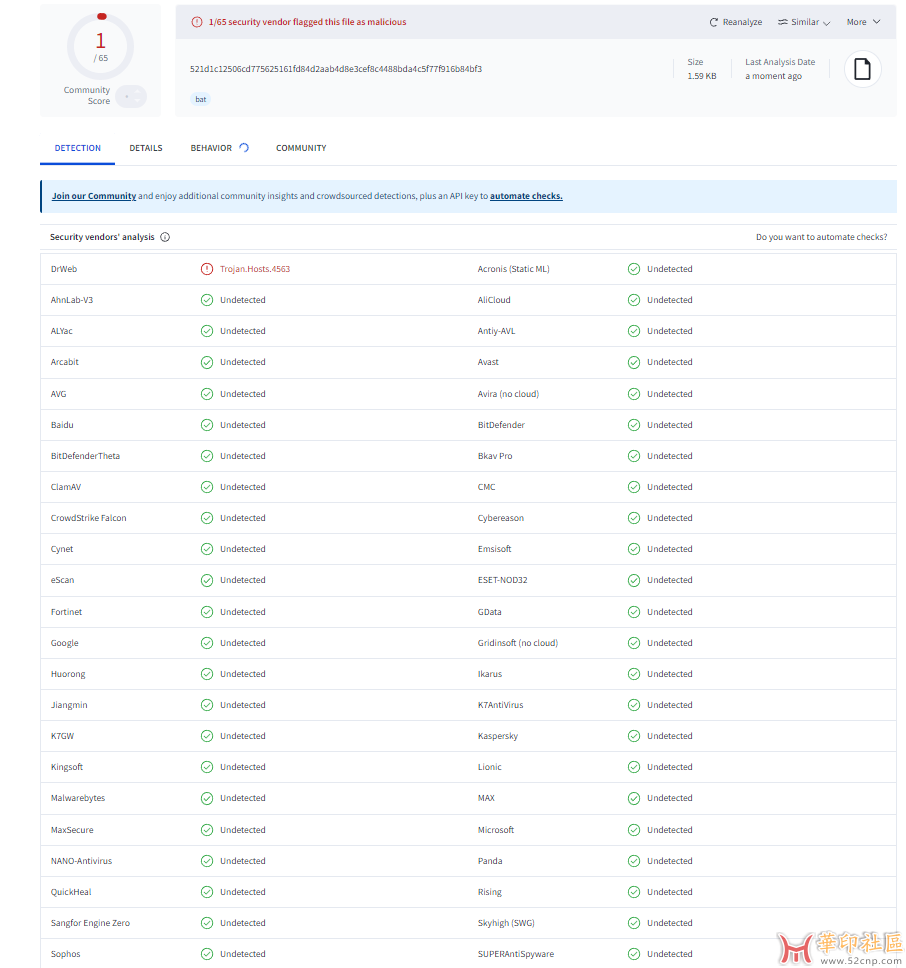Click Undetected result for Lionic

[x=670, y=767]
